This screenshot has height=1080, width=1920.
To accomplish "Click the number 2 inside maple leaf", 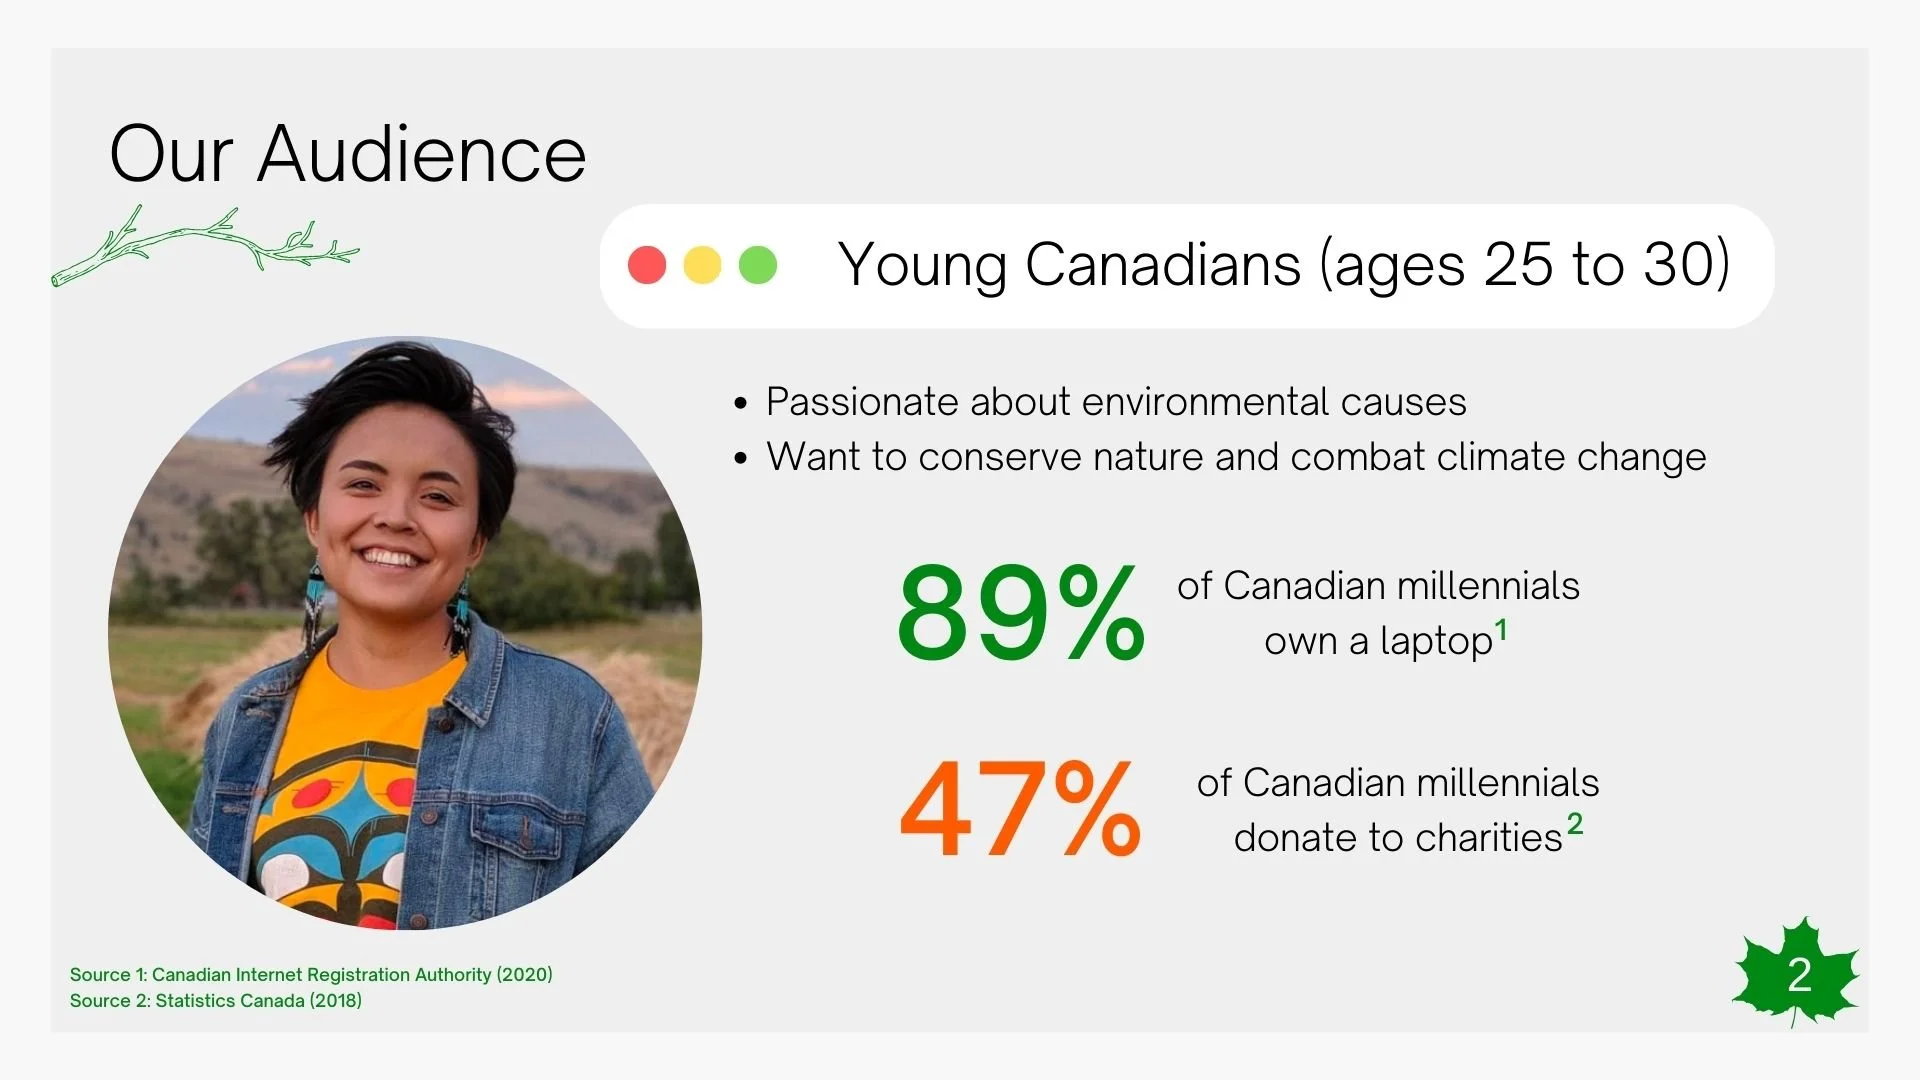I will 1799,975.
